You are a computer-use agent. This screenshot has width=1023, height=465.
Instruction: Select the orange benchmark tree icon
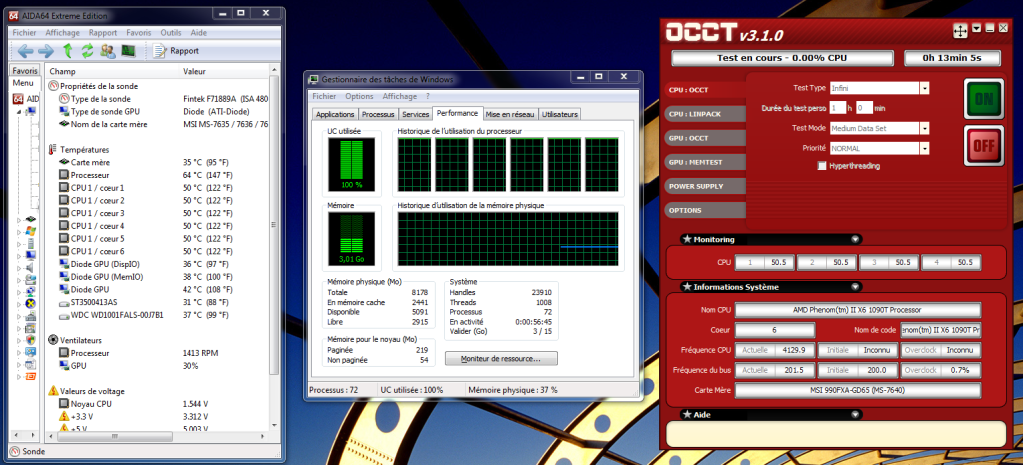pos(31,376)
